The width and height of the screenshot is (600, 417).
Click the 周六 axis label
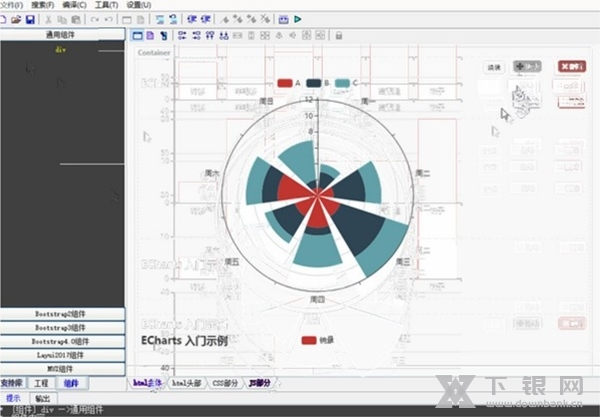tap(212, 174)
